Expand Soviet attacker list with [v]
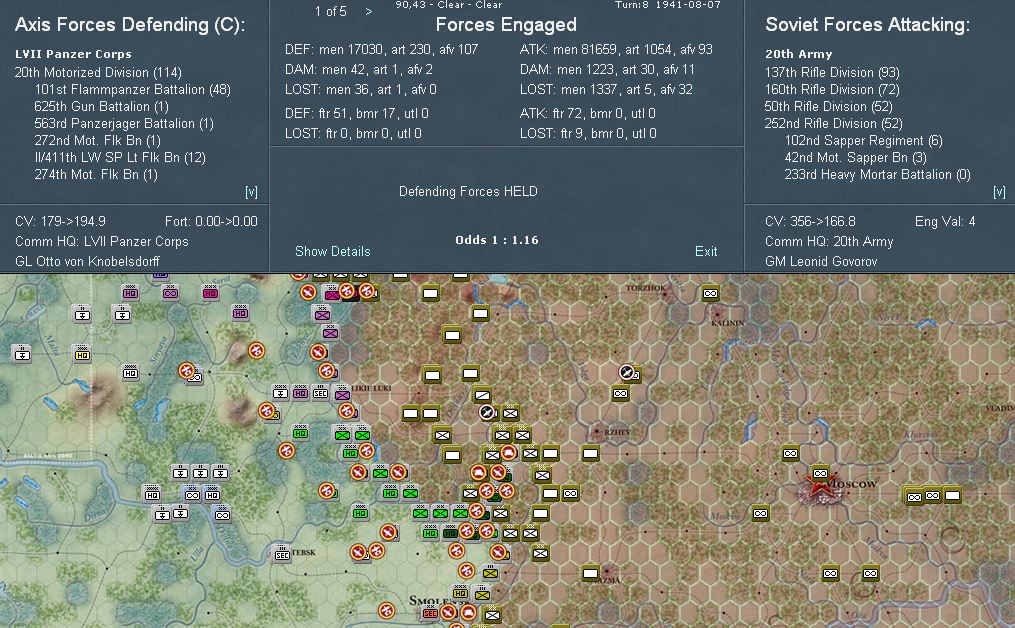The width and height of the screenshot is (1015, 628). [999, 192]
